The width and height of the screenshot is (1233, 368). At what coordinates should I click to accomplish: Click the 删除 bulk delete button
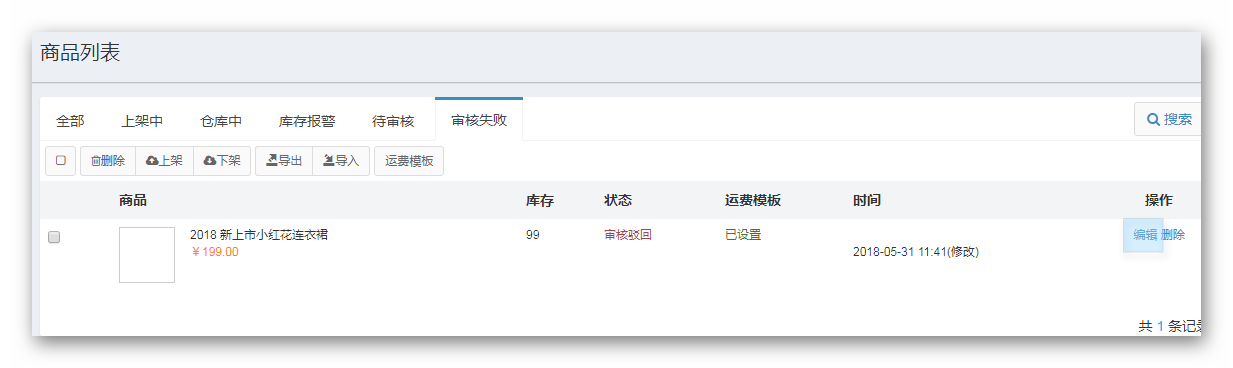pos(108,161)
